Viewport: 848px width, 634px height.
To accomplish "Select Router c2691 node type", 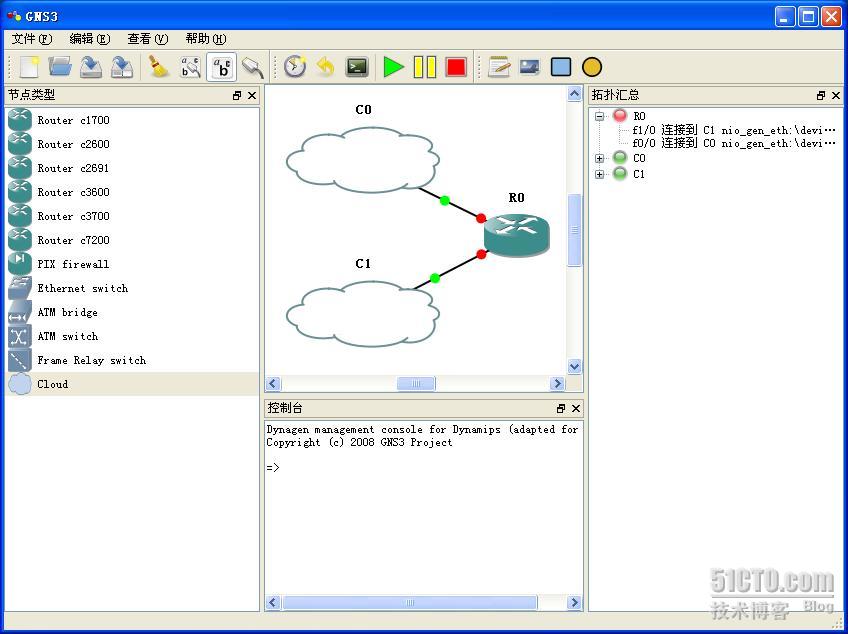I will tap(132, 168).
